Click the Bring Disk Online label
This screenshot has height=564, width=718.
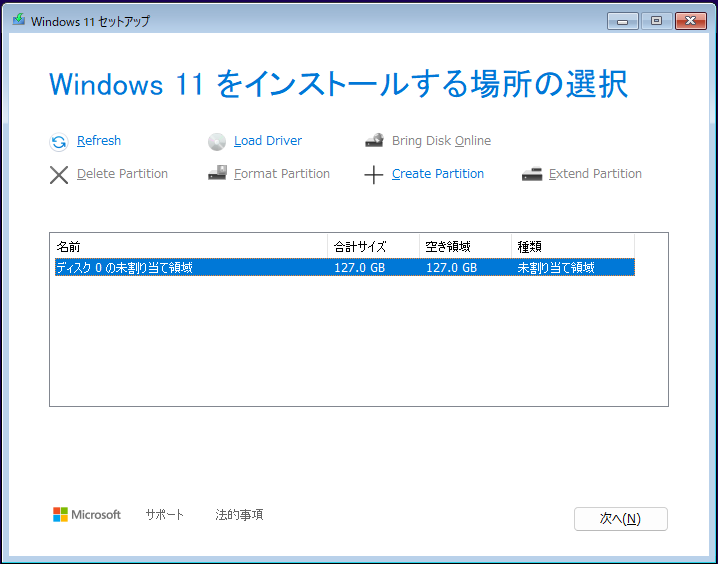click(441, 141)
